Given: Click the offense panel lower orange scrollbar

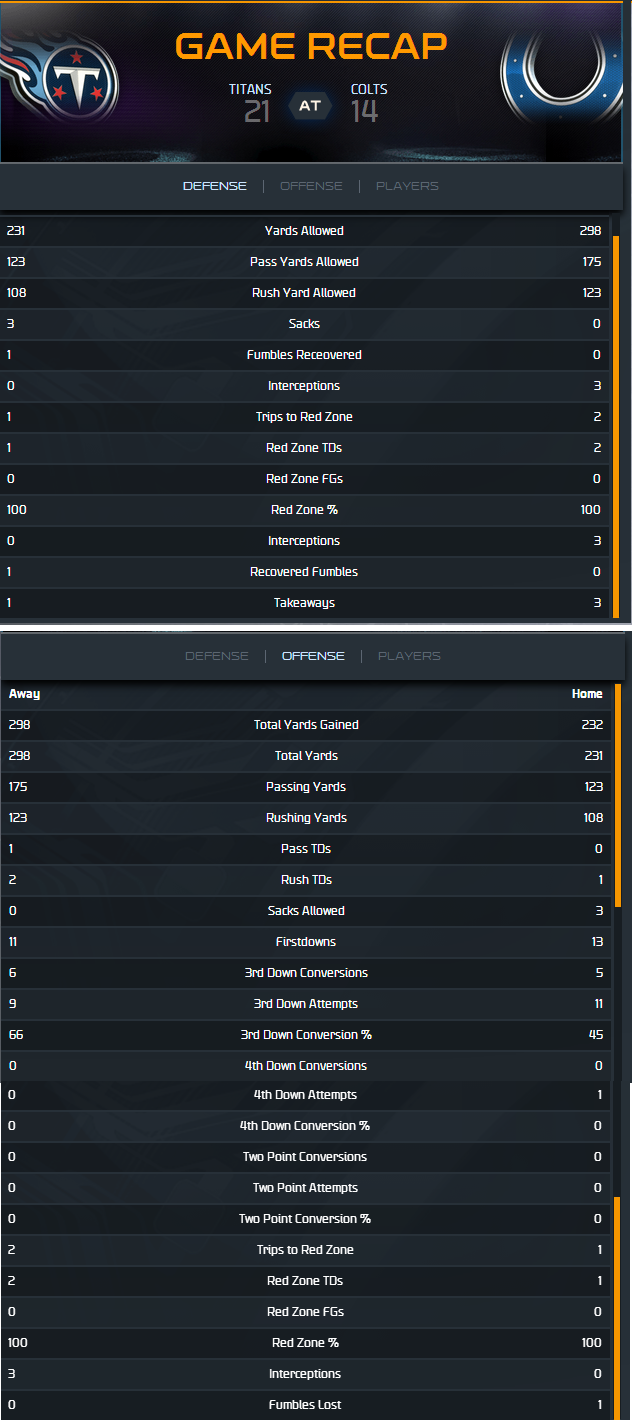Looking at the screenshot, I should pyautogui.click(x=618, y=1307).
